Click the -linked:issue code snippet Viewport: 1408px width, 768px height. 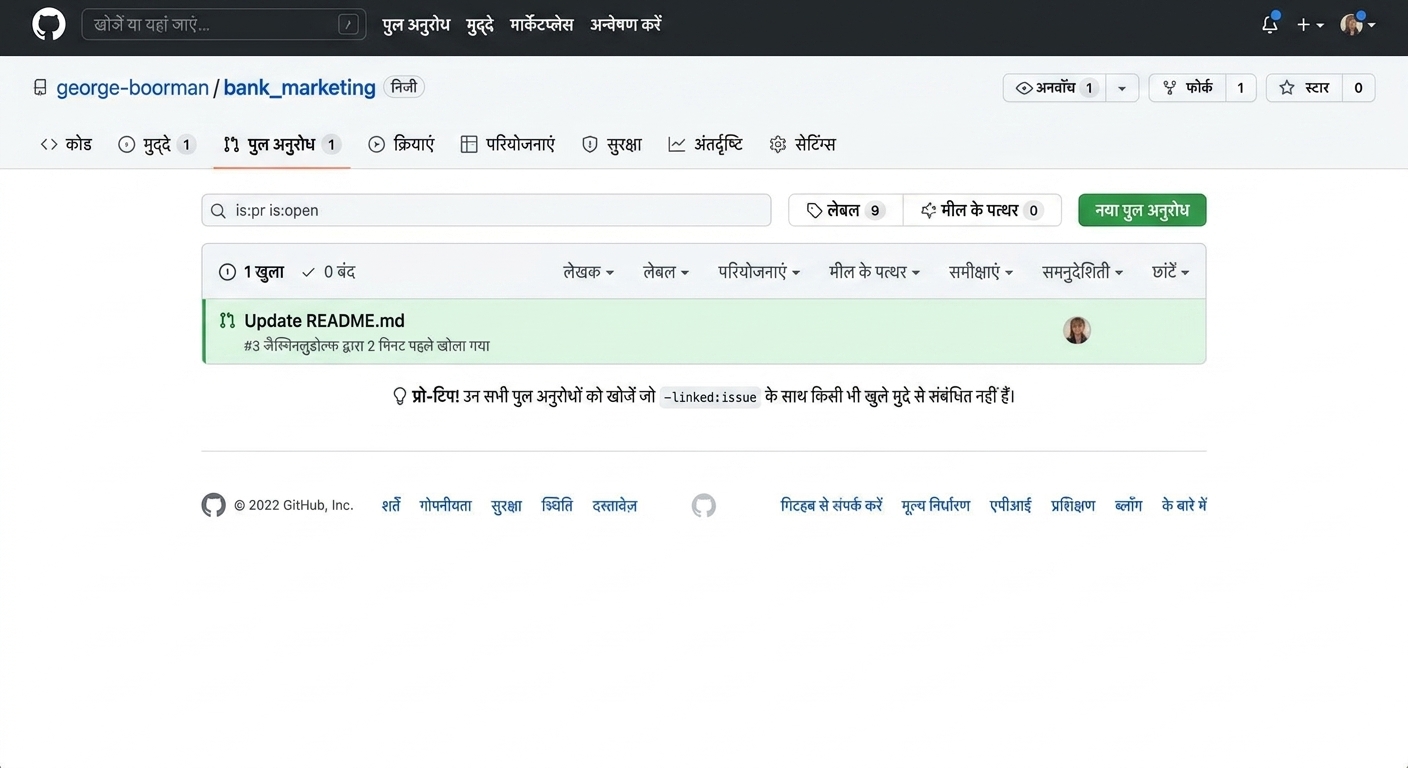pos(710,397)
